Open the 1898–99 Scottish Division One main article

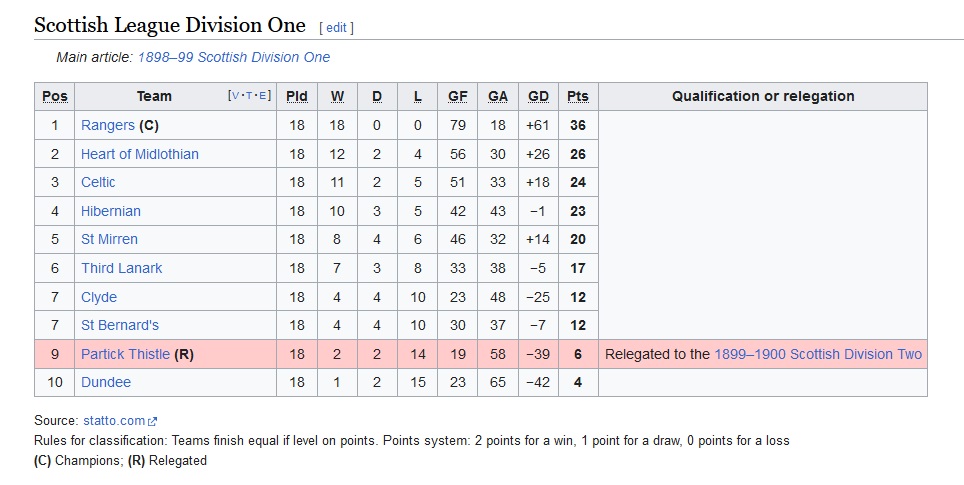point(234,57)
